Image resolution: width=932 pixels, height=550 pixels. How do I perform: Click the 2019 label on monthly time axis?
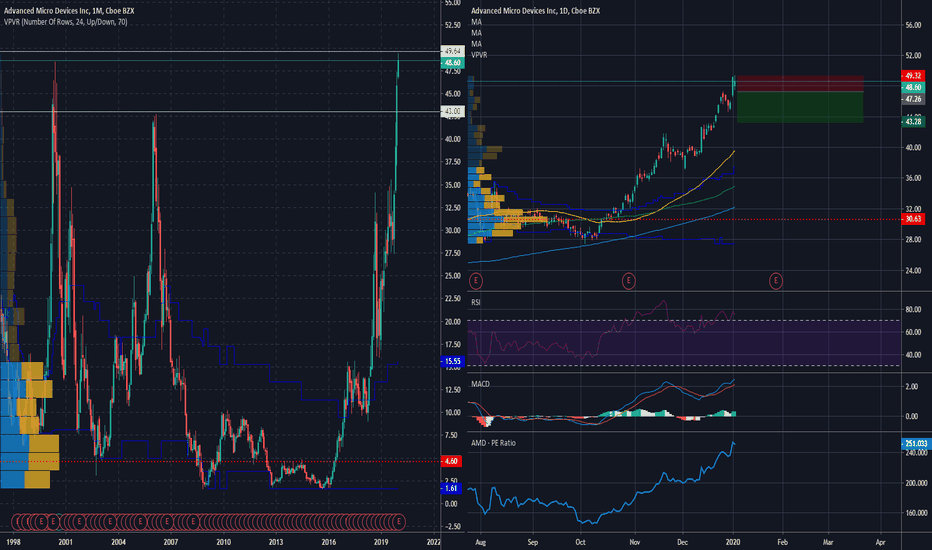(x=381, y=542)
